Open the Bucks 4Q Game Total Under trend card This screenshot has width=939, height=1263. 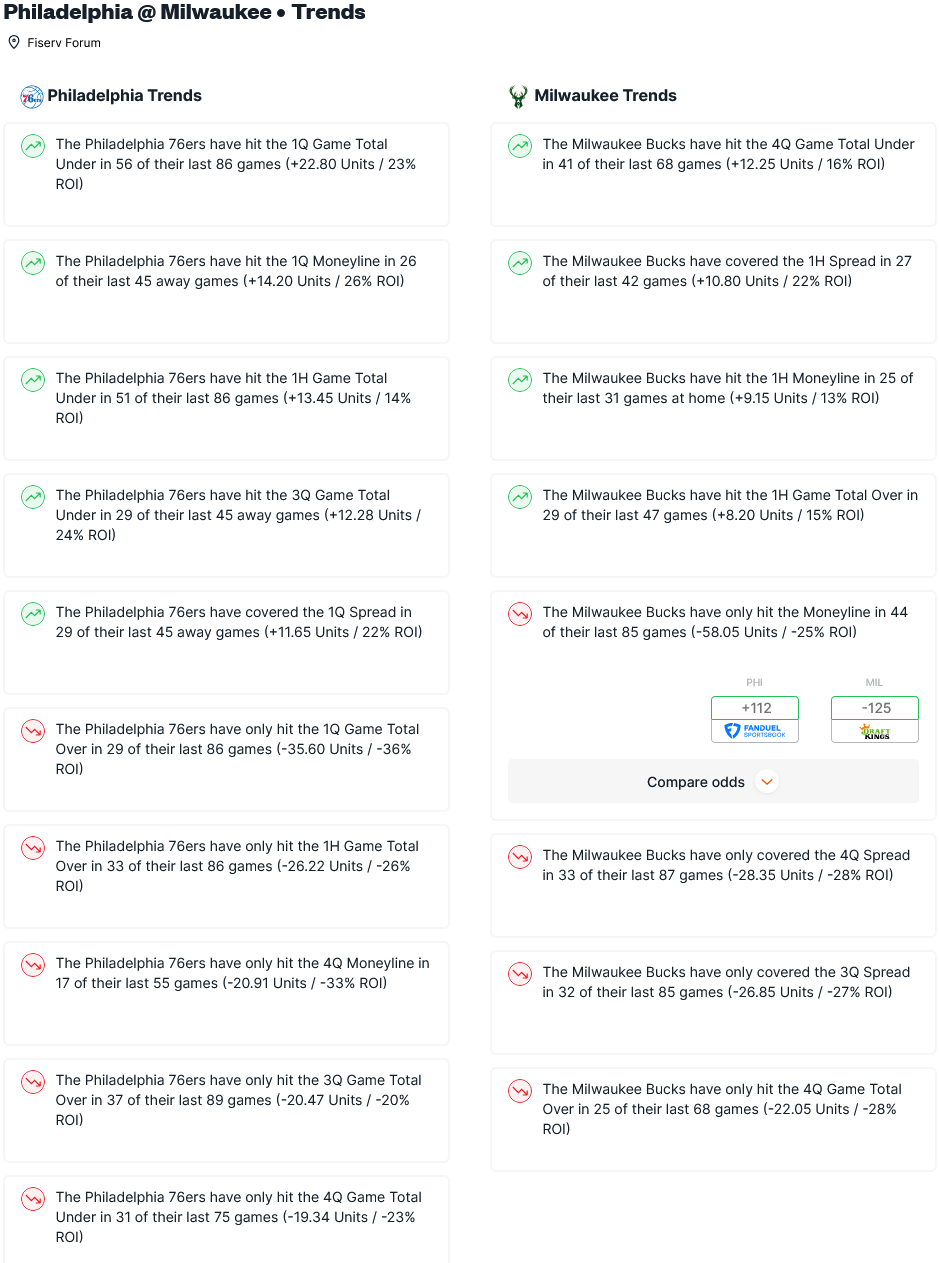[713, 175]
